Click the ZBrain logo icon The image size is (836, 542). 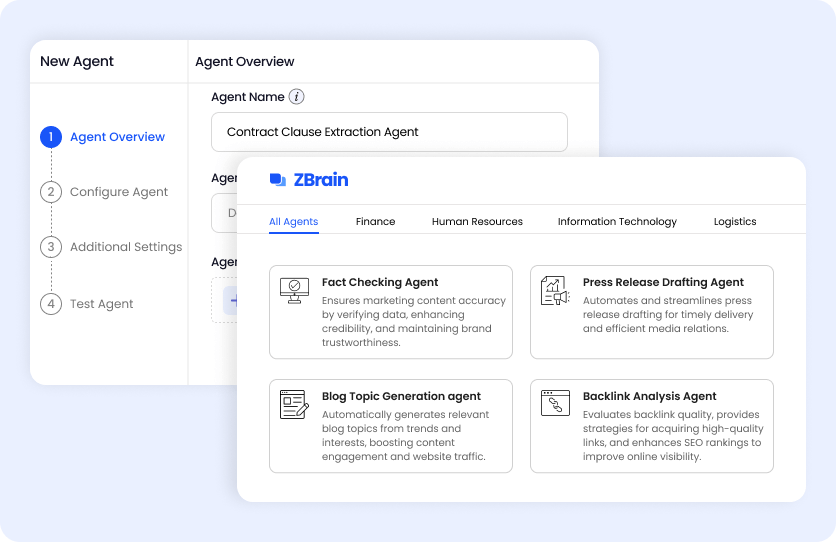[x=278, y=180]
